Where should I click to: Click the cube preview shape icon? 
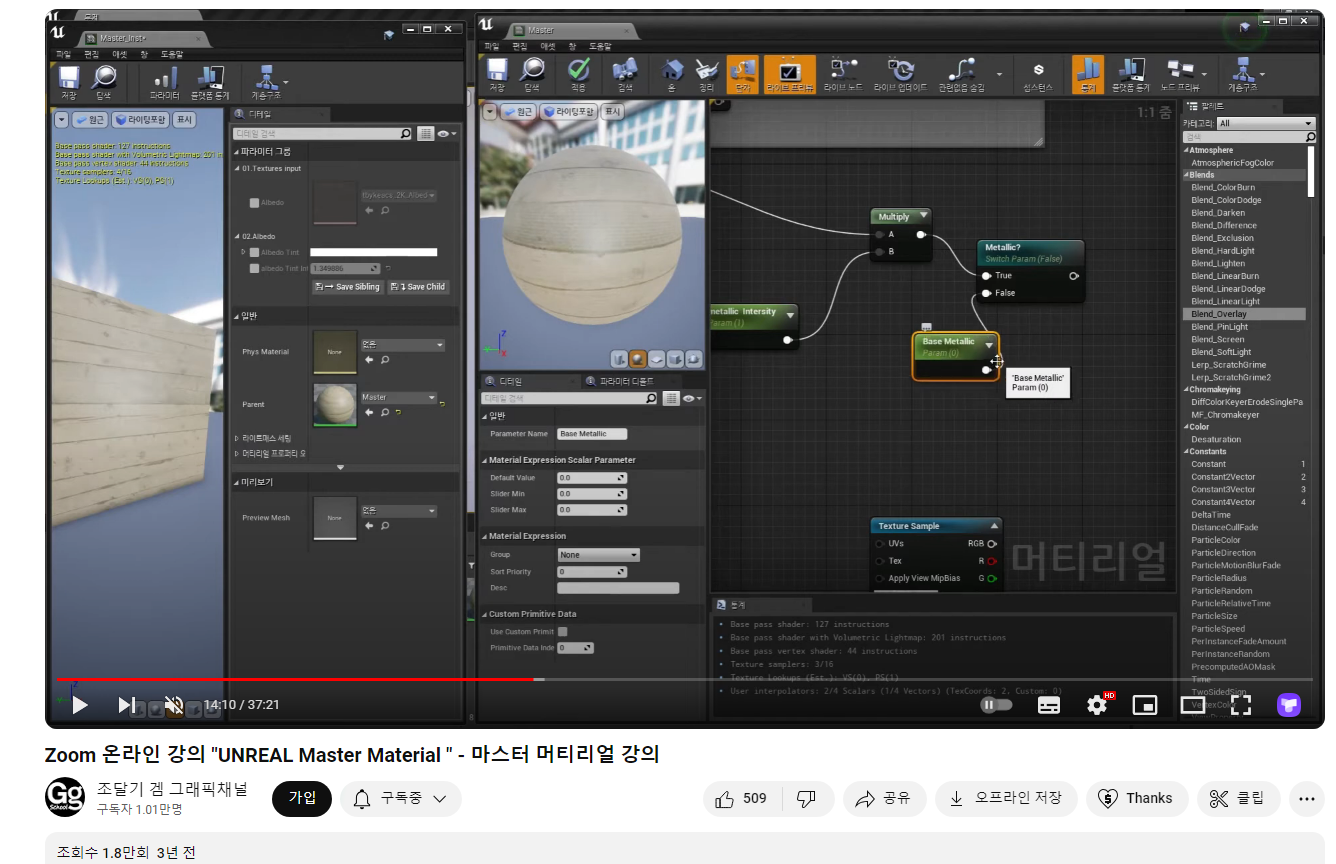[675, 359]
